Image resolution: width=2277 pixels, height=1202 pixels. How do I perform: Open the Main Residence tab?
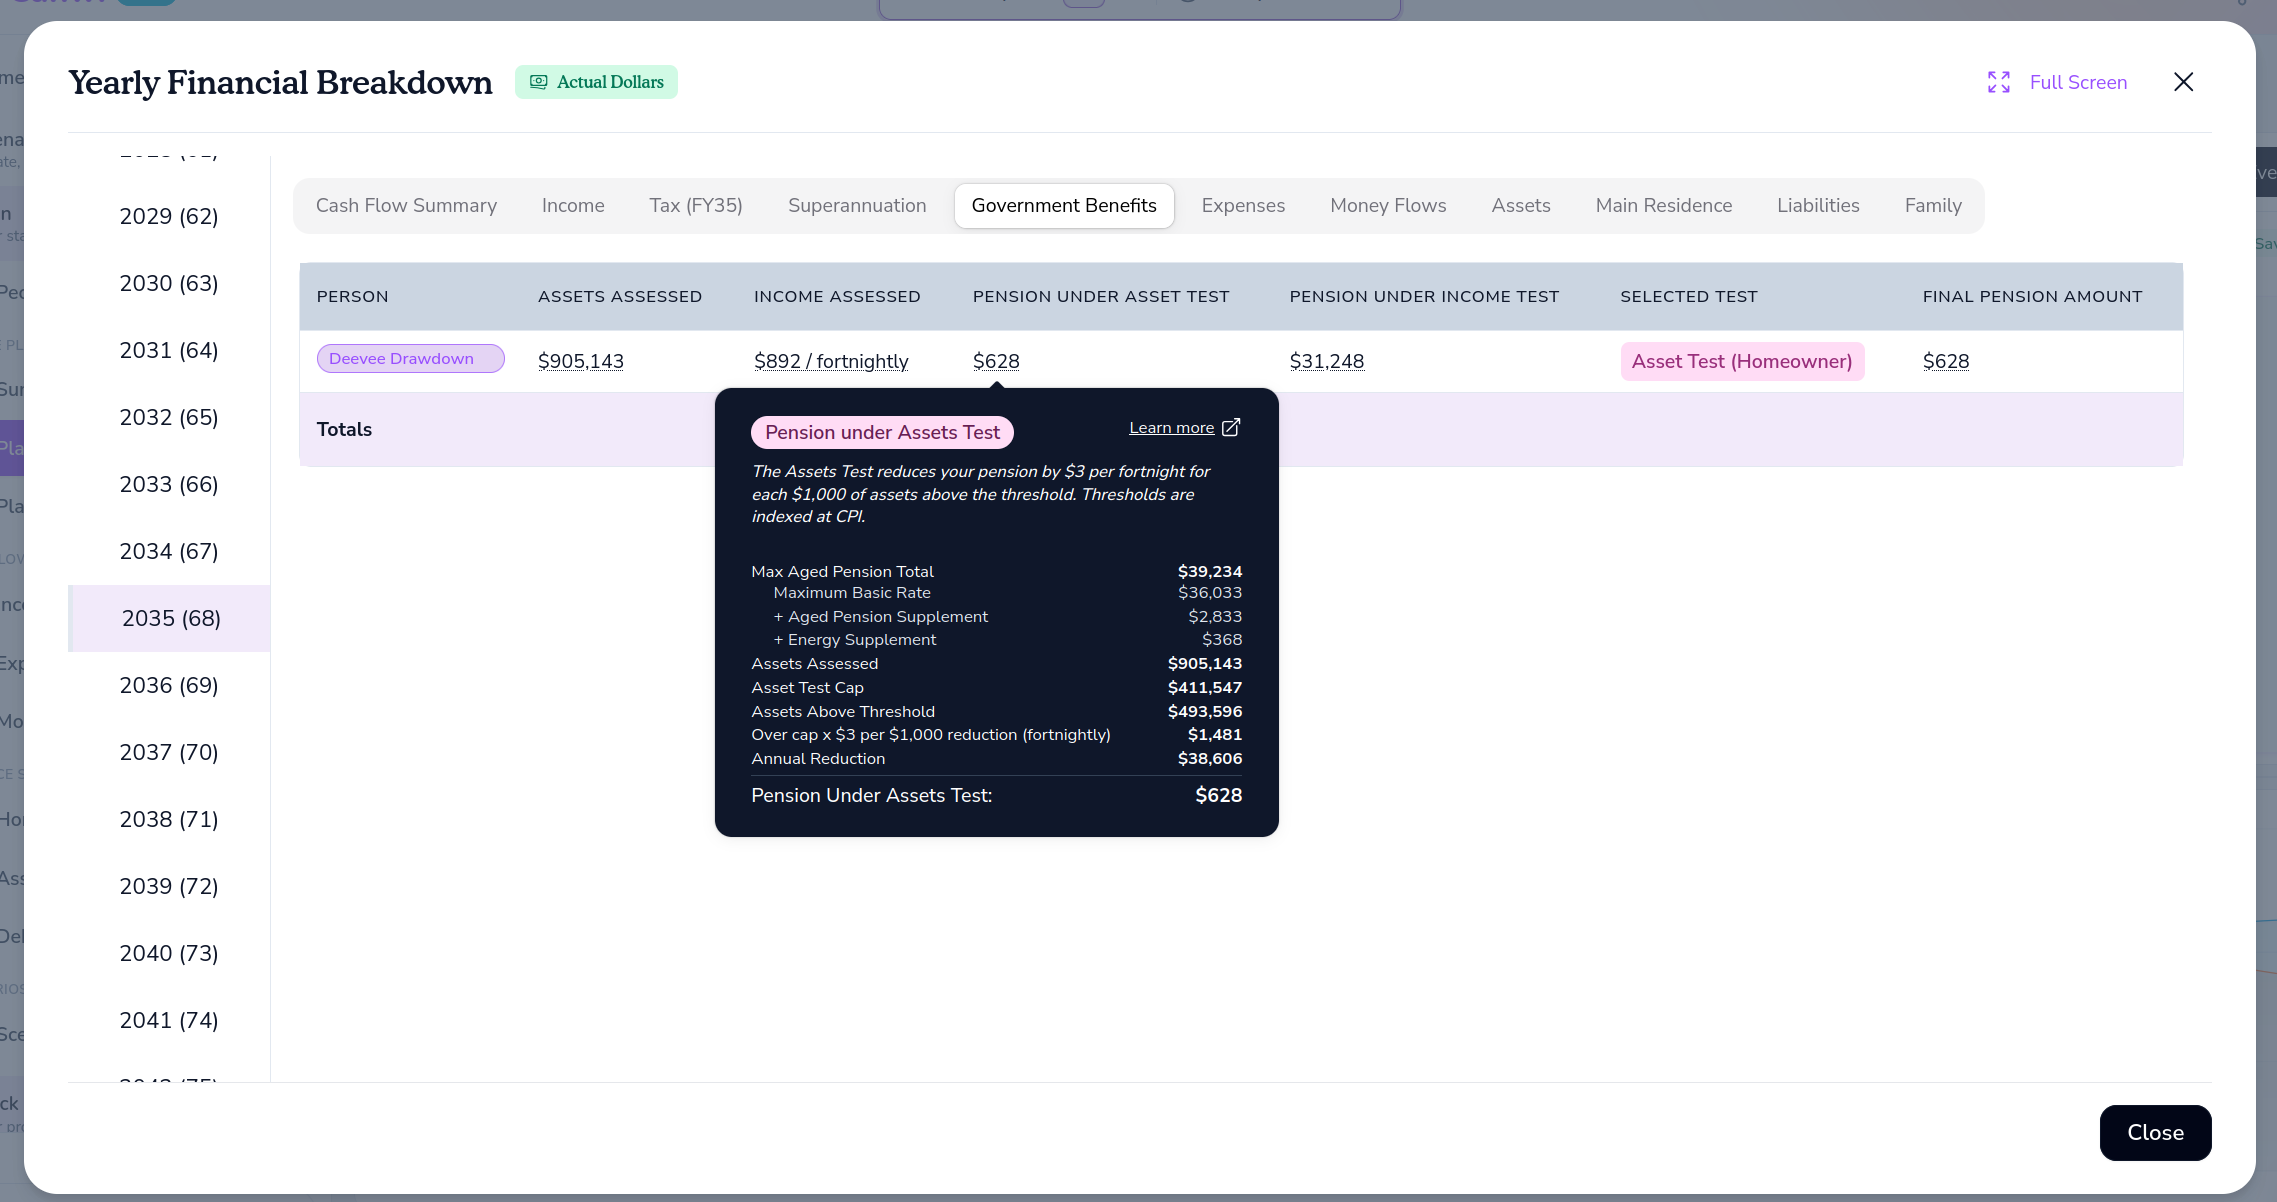(x=1664, y=206)
